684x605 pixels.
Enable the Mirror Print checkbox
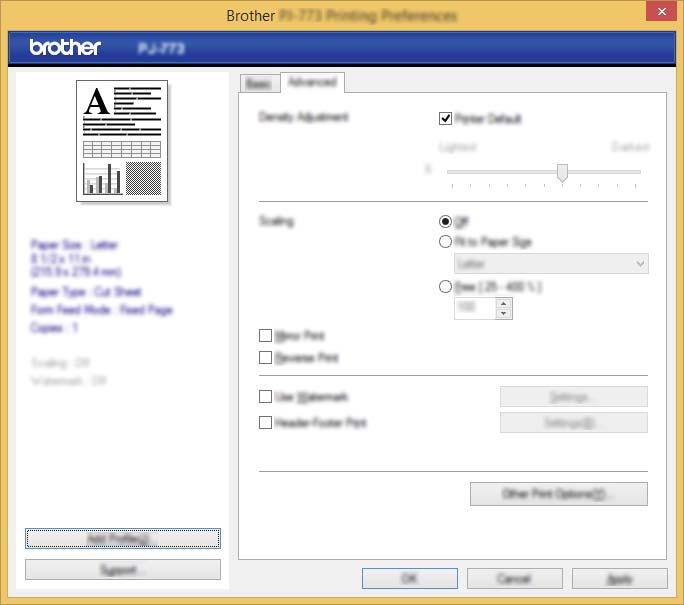click(265, 335)
